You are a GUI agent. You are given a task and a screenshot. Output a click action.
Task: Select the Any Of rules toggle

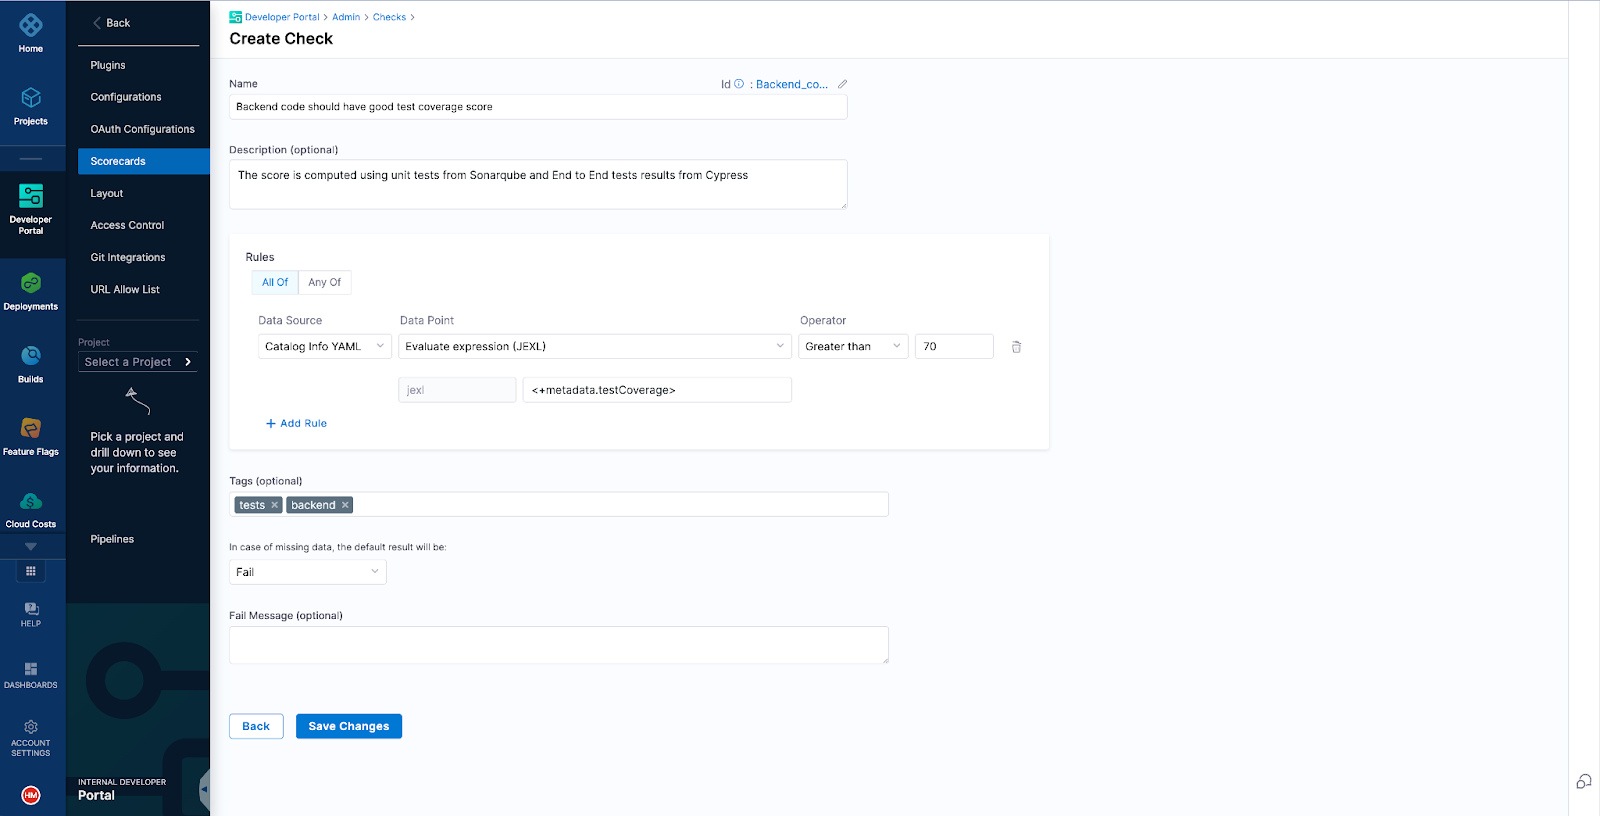point(324,282)
